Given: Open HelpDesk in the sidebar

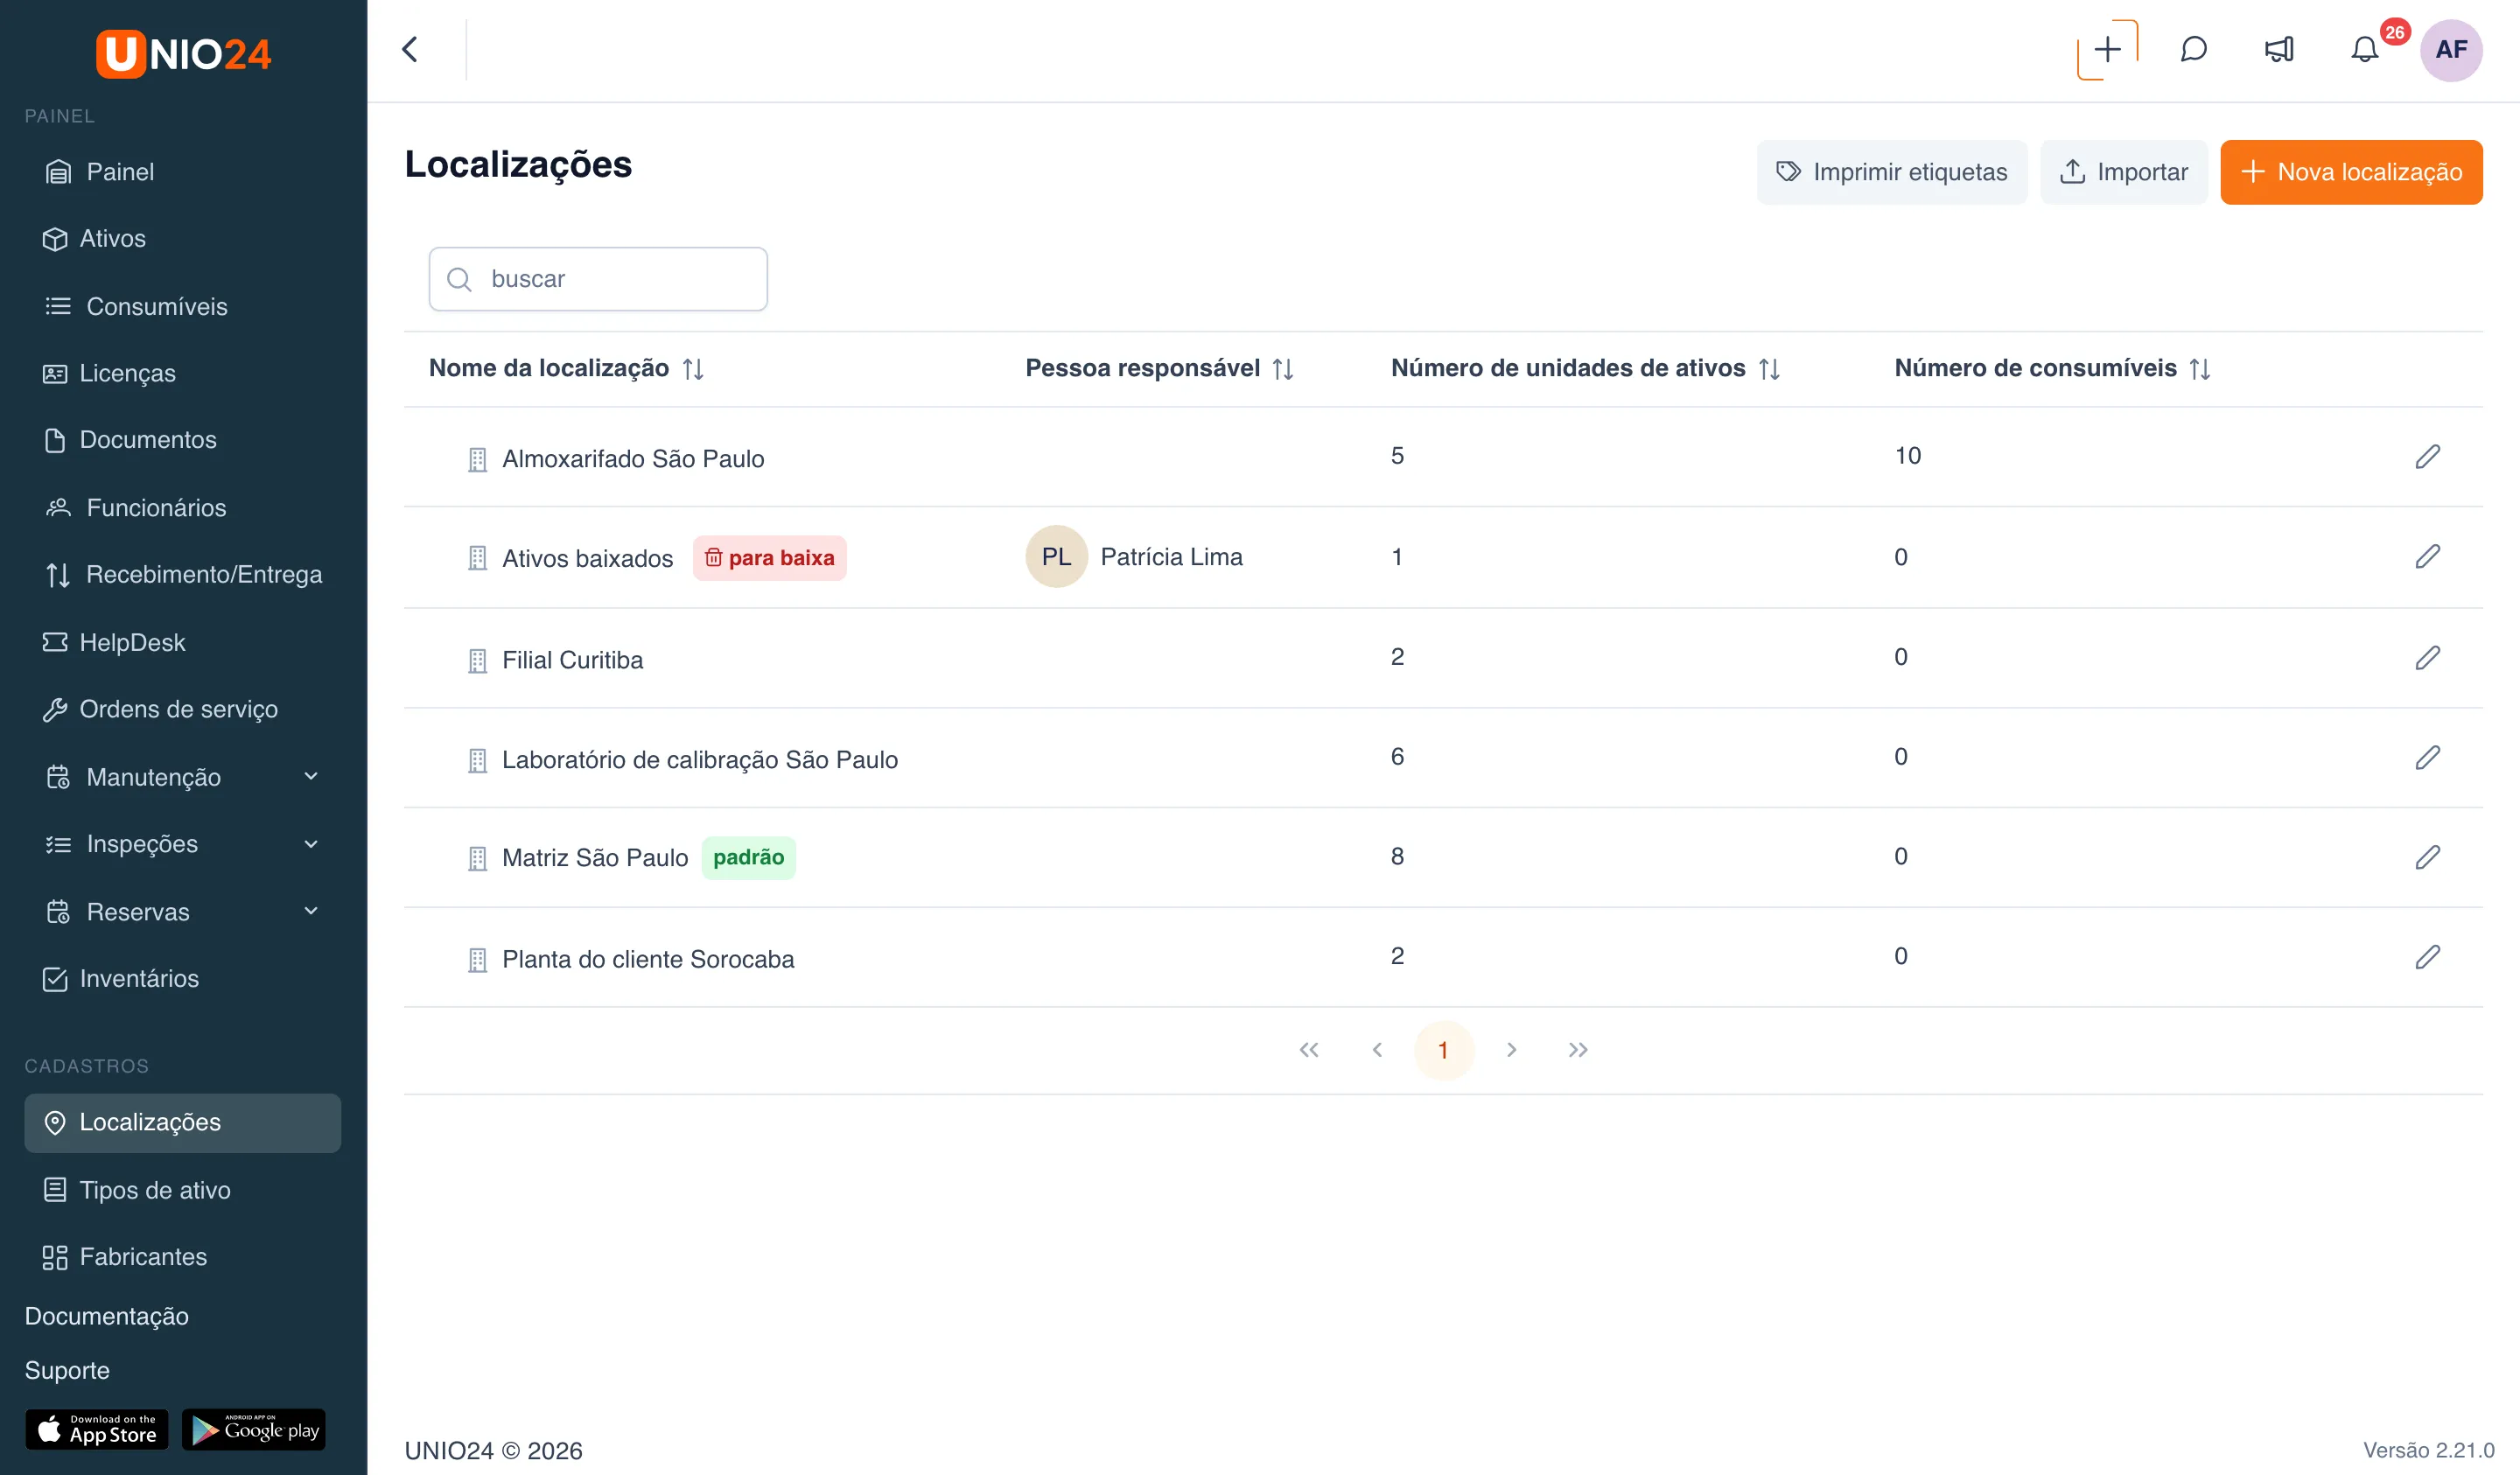Looking at the screenshot, I should 183,642.
